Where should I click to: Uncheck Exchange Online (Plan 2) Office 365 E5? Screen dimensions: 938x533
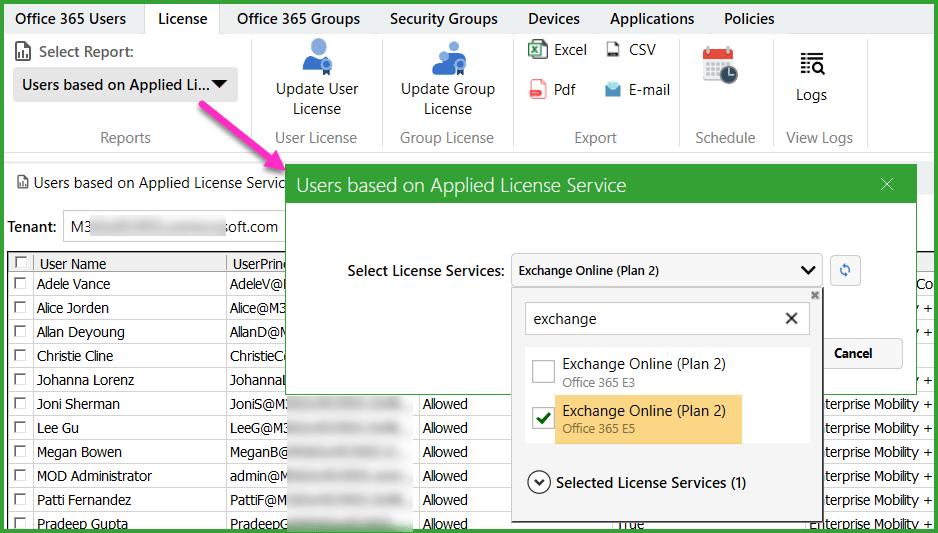(543, 419)
